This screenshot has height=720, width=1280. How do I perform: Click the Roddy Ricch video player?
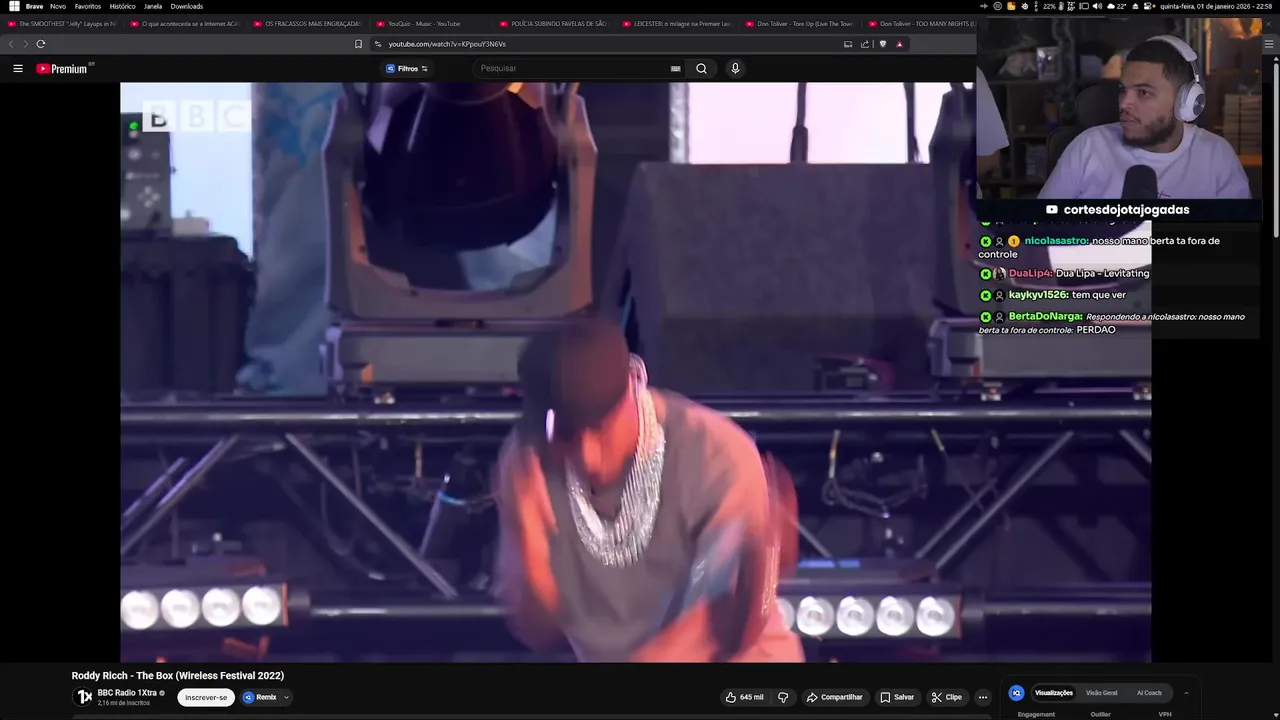click(x=635, y=372)
